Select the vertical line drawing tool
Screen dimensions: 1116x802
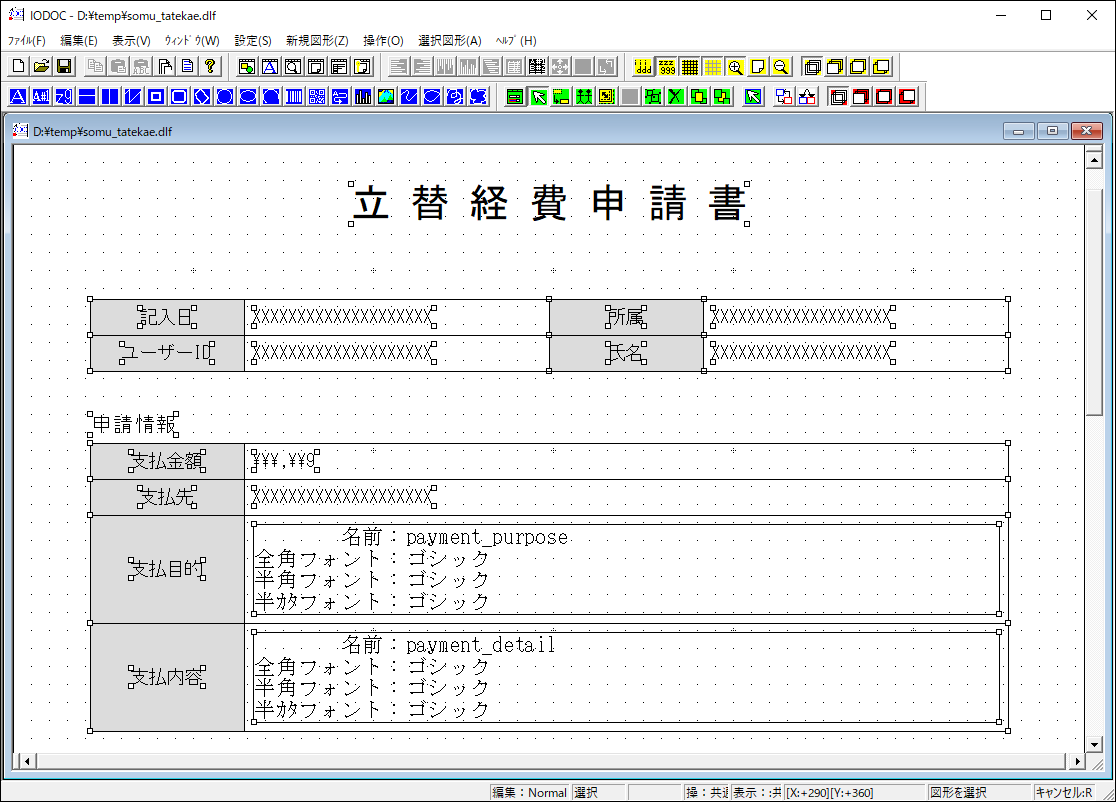[x=110, y=97]
